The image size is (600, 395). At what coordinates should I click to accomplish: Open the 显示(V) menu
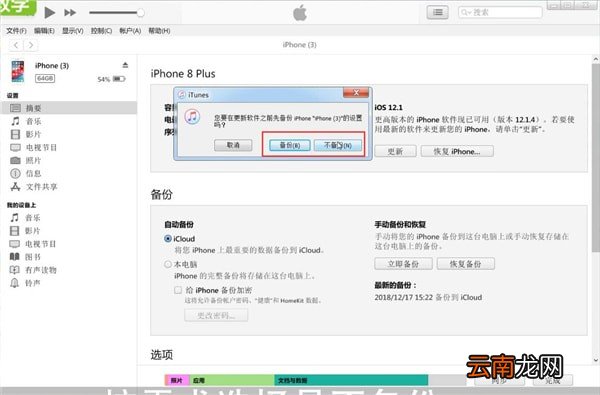coord(73,31)
